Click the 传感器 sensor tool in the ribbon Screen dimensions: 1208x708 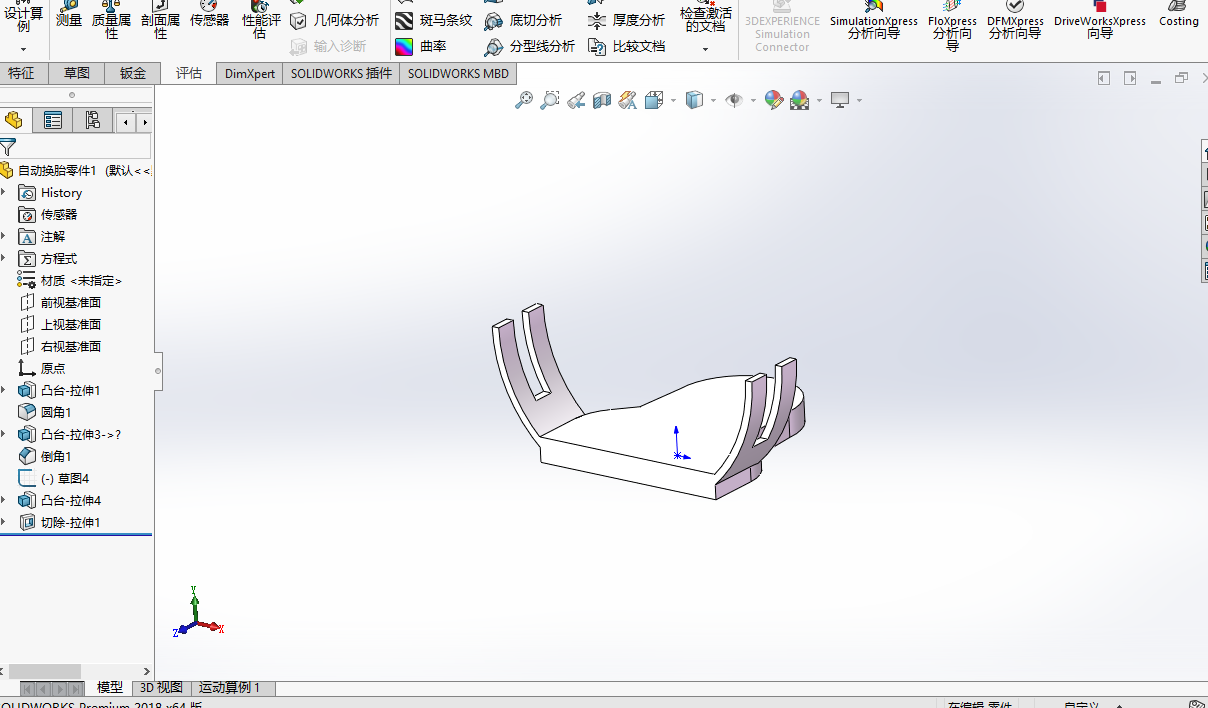209,14
